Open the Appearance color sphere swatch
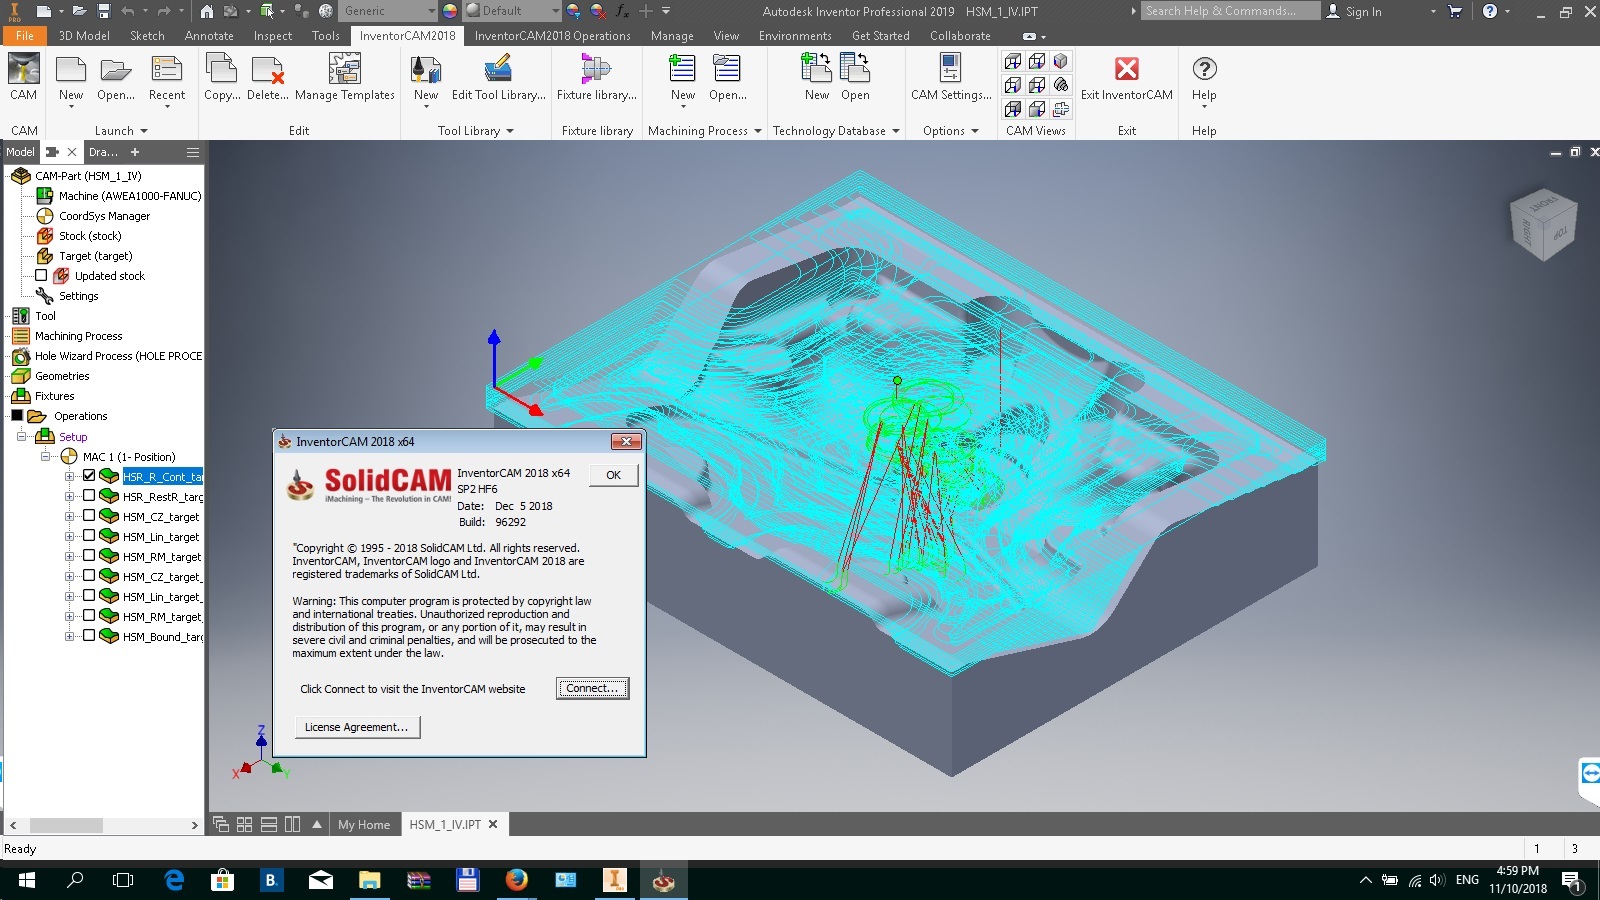1600x900 pixels. click(x=450, y=11)
